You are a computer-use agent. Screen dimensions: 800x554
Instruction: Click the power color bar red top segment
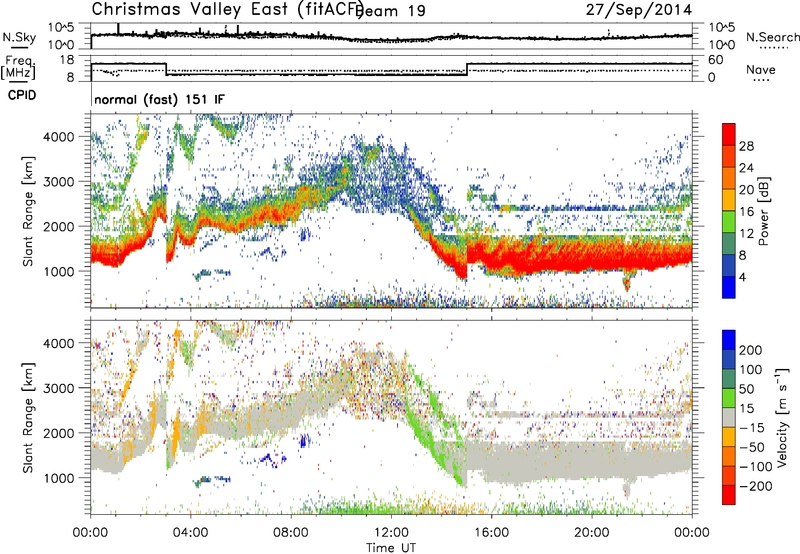point(729,134)
